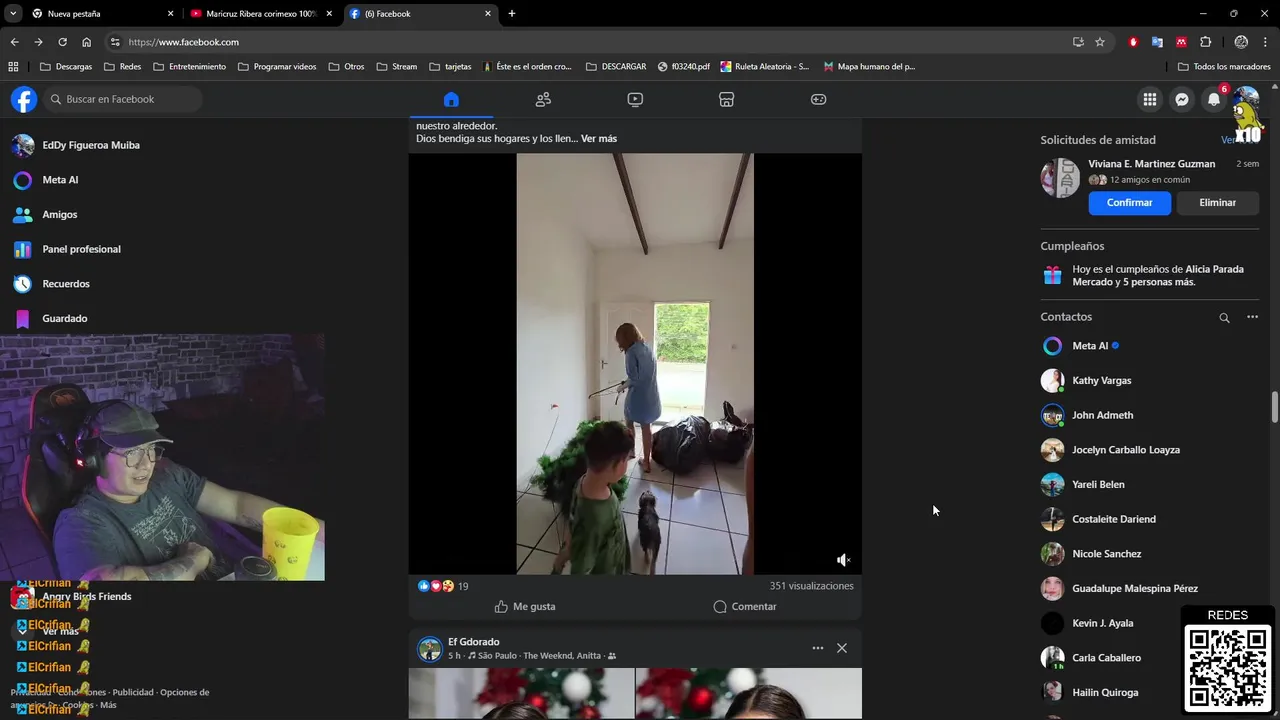Viewport: 1280px width, 720px height.
Task: Comment on the video post
Action: tap(744, 606)
